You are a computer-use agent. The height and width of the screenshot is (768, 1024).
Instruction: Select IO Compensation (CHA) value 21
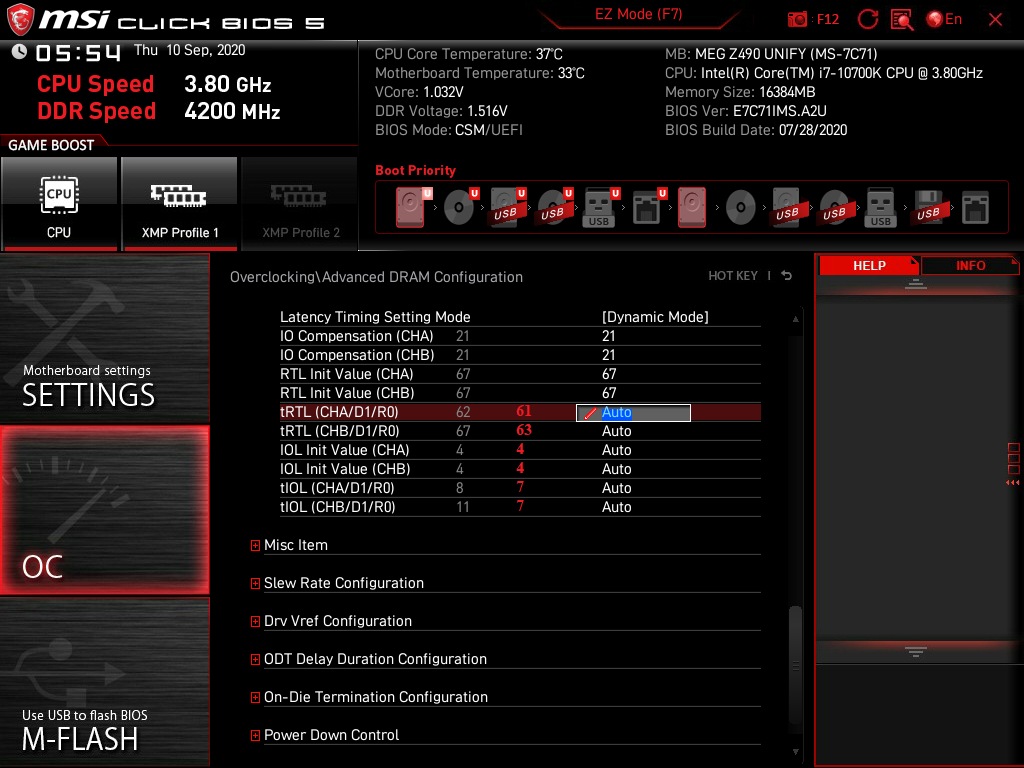pos(609,336)
